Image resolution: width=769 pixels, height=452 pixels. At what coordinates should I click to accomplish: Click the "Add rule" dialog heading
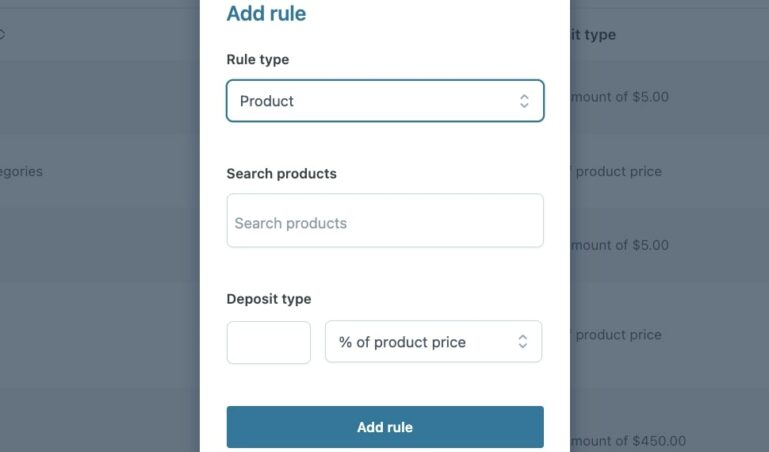click(x=266, y=14)
